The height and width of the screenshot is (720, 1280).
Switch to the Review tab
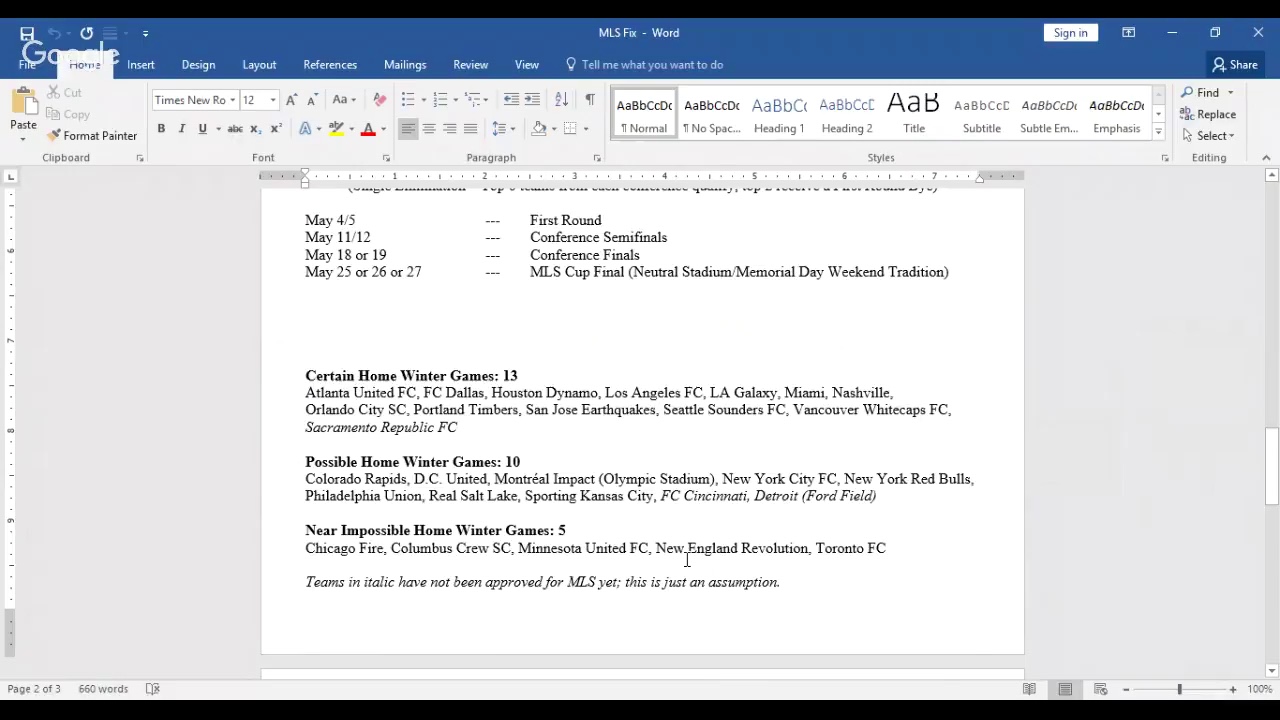(x=470, y=65)
